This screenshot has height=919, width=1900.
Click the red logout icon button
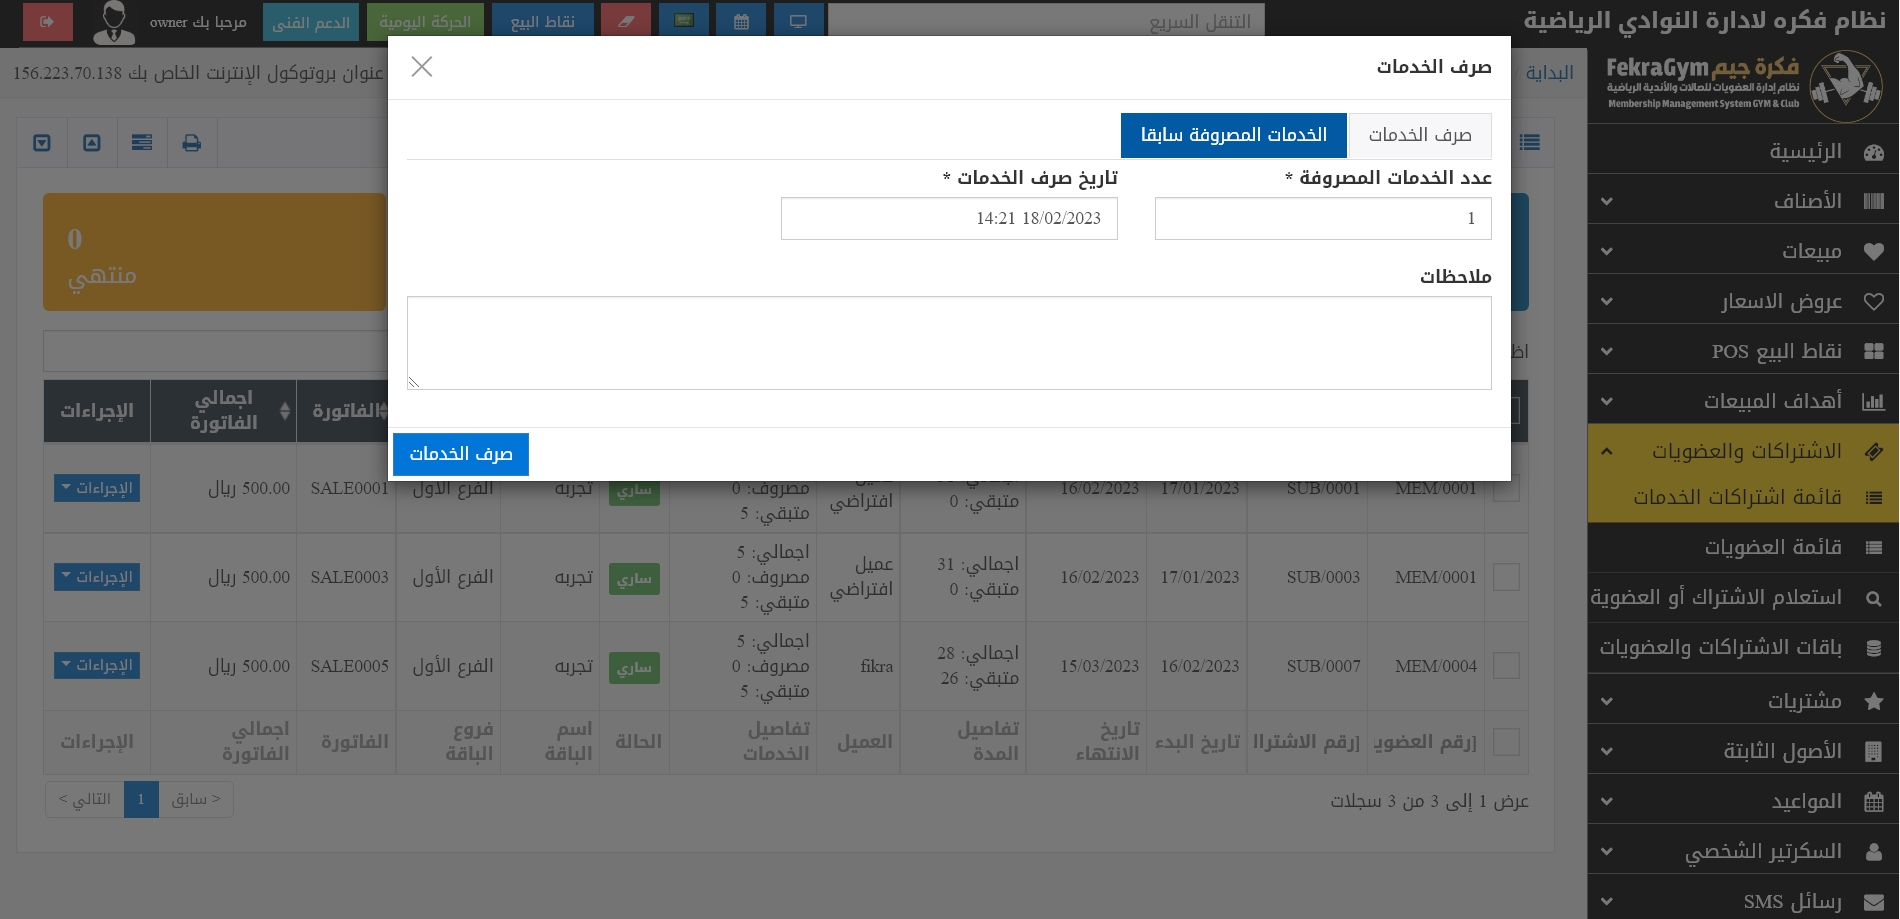click(x=47, y=22)
